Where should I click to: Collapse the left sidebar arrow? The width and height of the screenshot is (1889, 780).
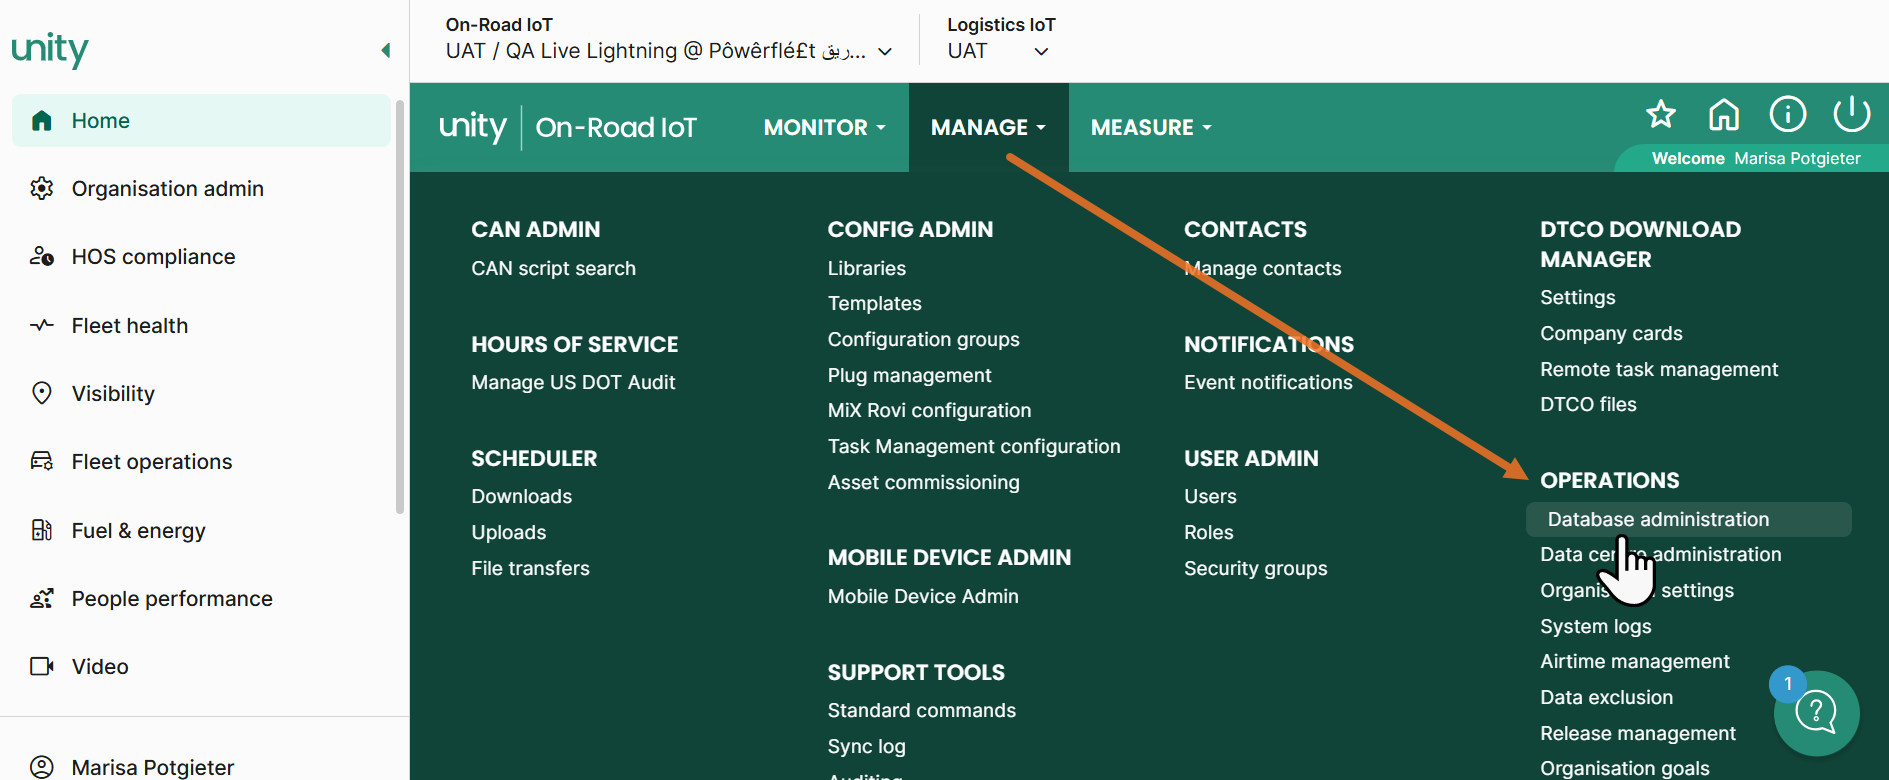[386, 50]
